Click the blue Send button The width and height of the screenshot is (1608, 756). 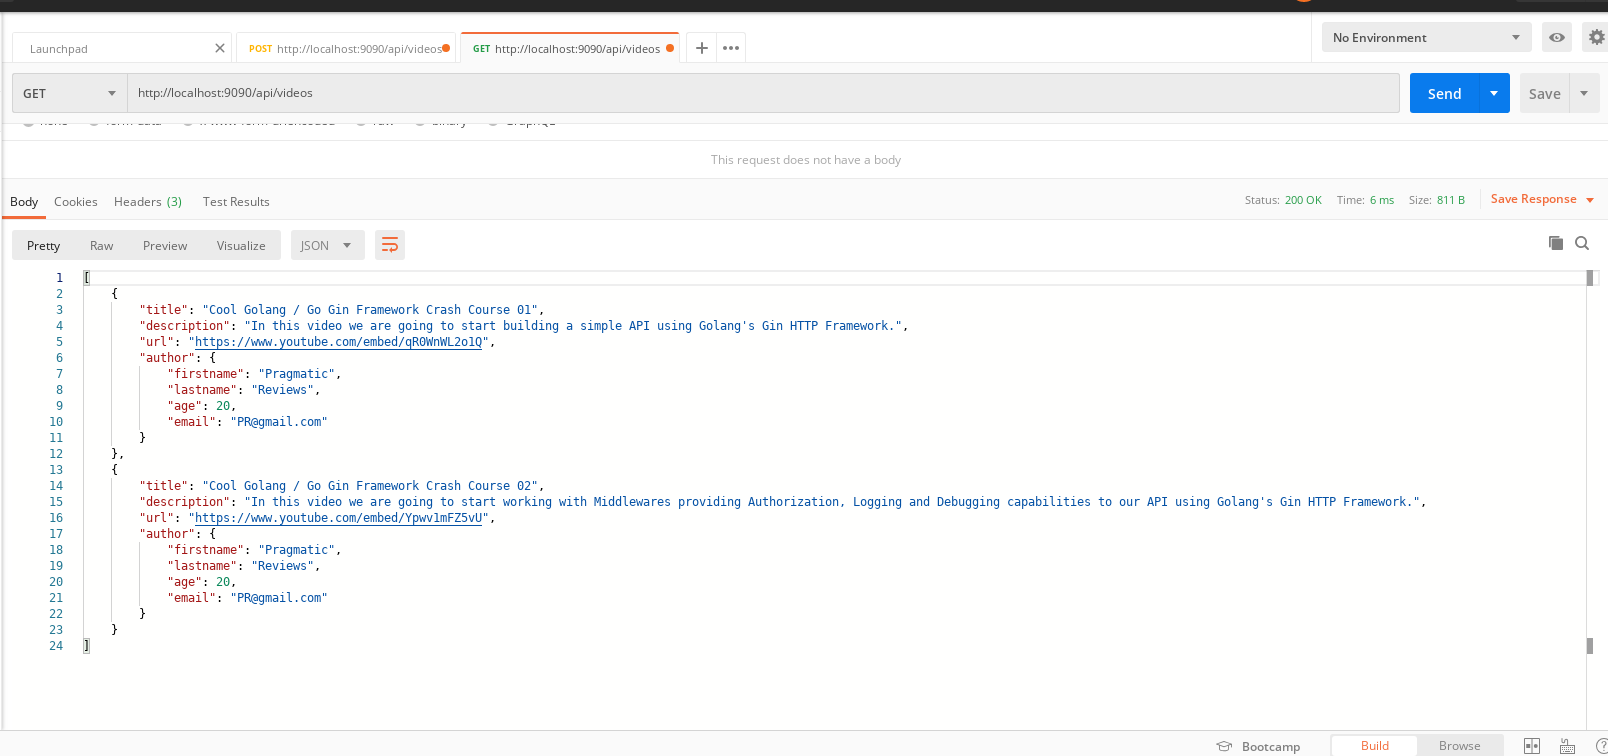(x=1444, y=93)
